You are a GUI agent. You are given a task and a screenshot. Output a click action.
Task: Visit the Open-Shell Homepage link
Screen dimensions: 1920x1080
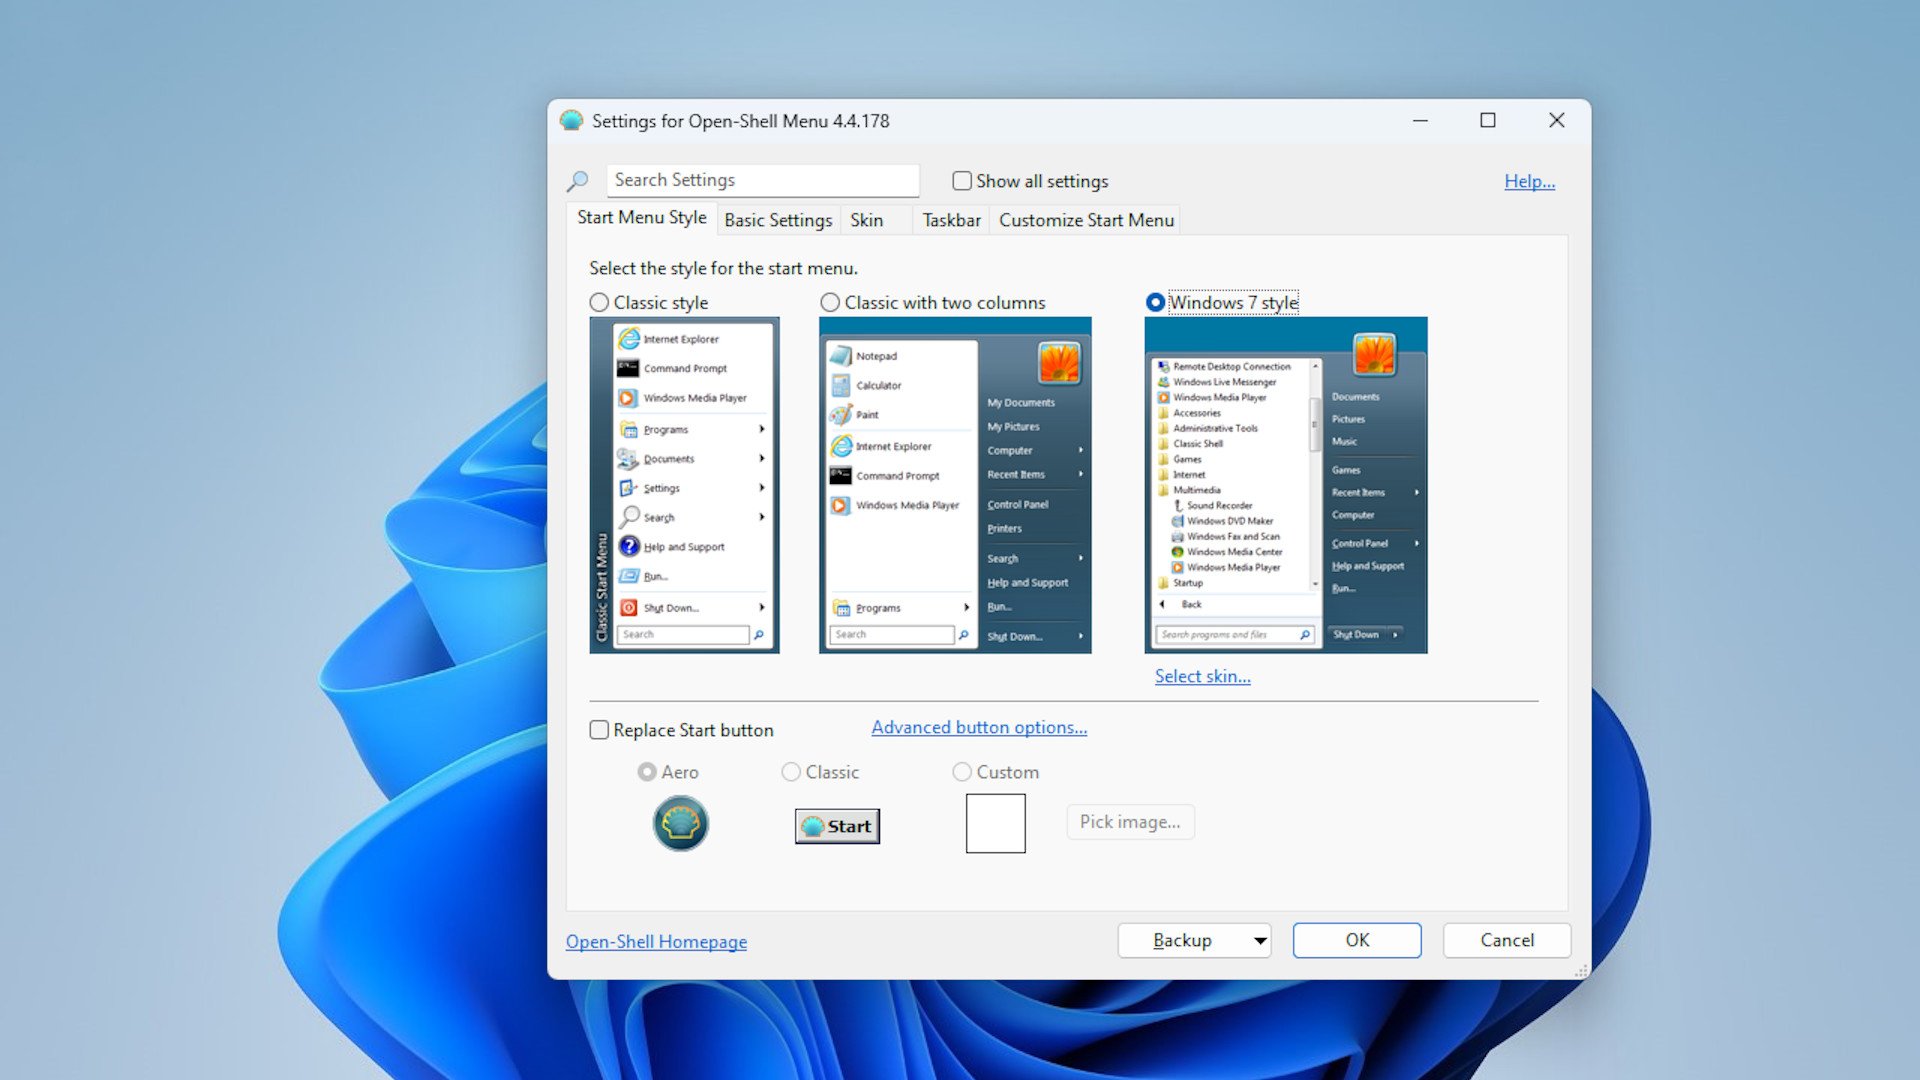(656, 941)
